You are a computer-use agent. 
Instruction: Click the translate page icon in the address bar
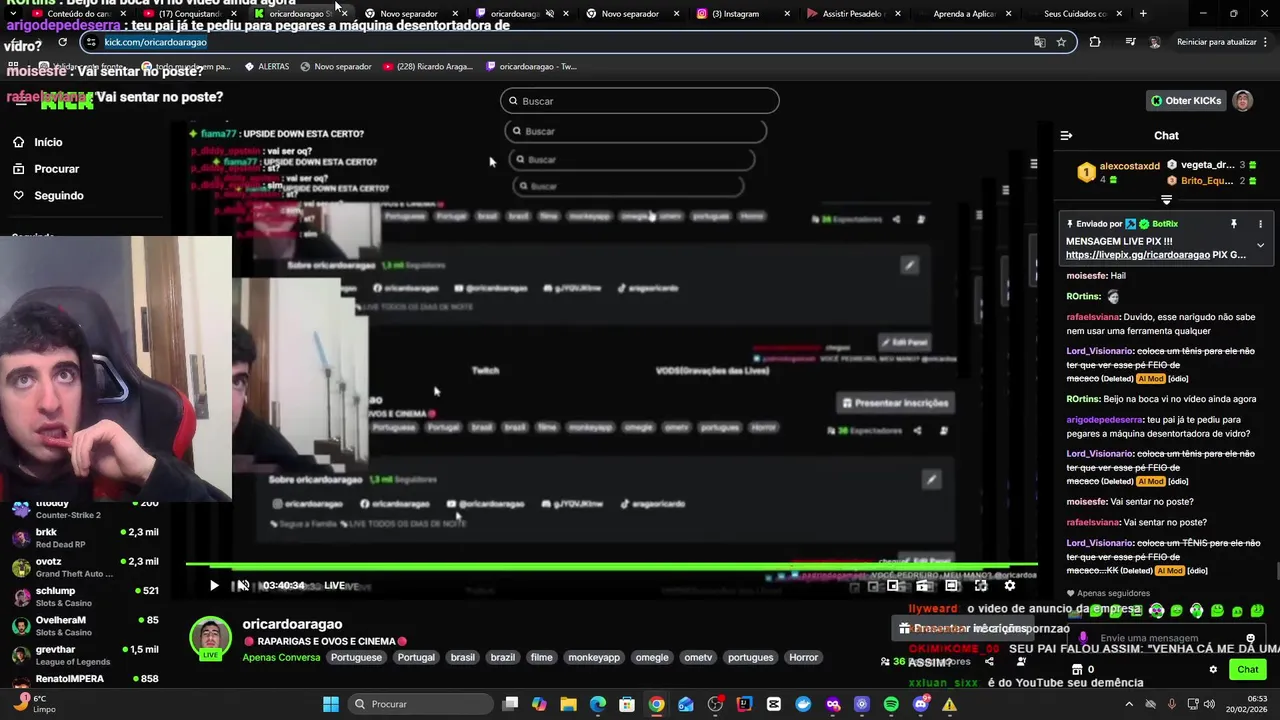[1040, 42]
